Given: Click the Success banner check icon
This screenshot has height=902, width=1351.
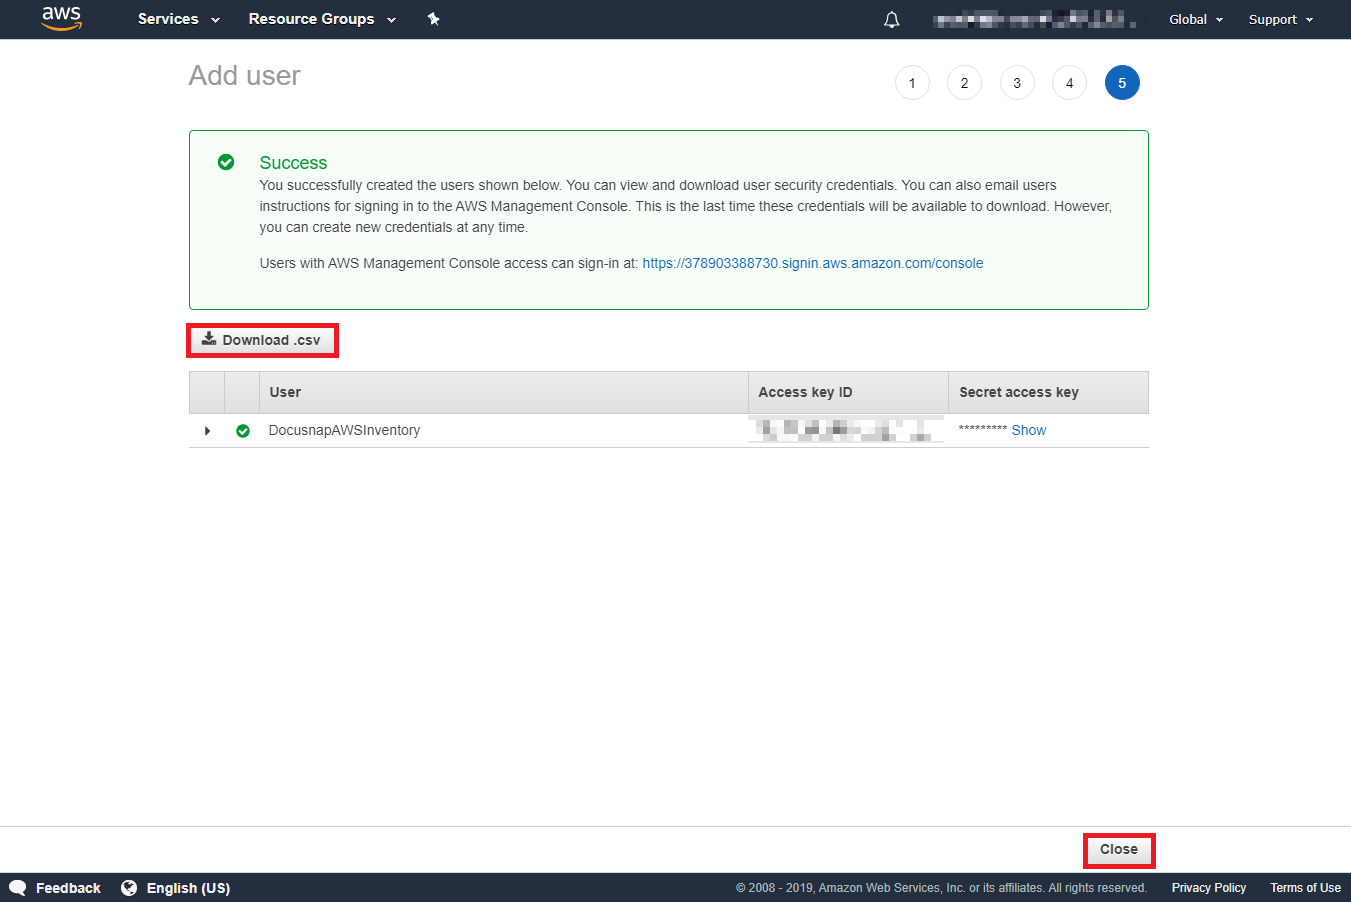Looking at the screenshot, I should pos(226,162).
